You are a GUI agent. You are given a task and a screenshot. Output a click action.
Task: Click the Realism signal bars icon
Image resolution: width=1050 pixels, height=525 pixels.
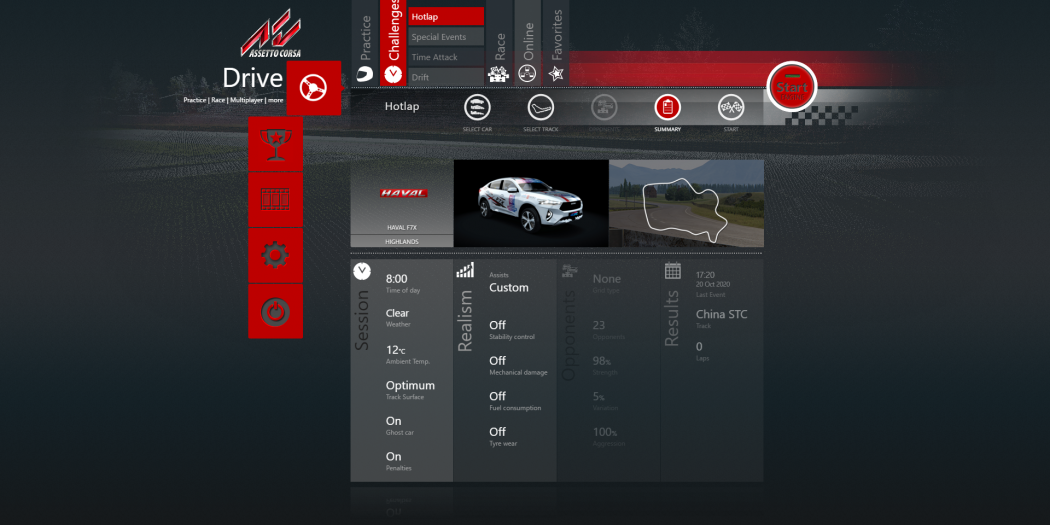tap(465, 270)
